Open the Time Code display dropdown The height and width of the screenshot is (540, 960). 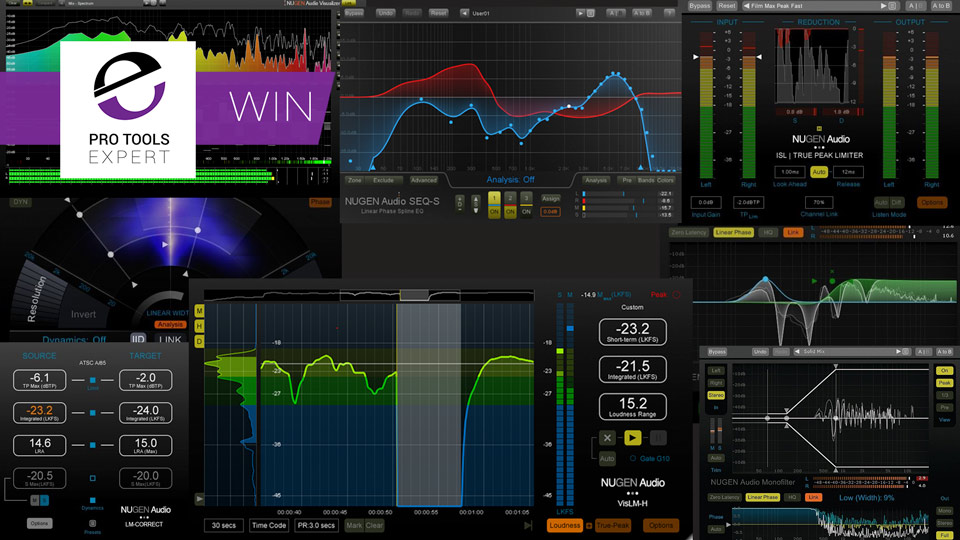click(x=269, y=525)
